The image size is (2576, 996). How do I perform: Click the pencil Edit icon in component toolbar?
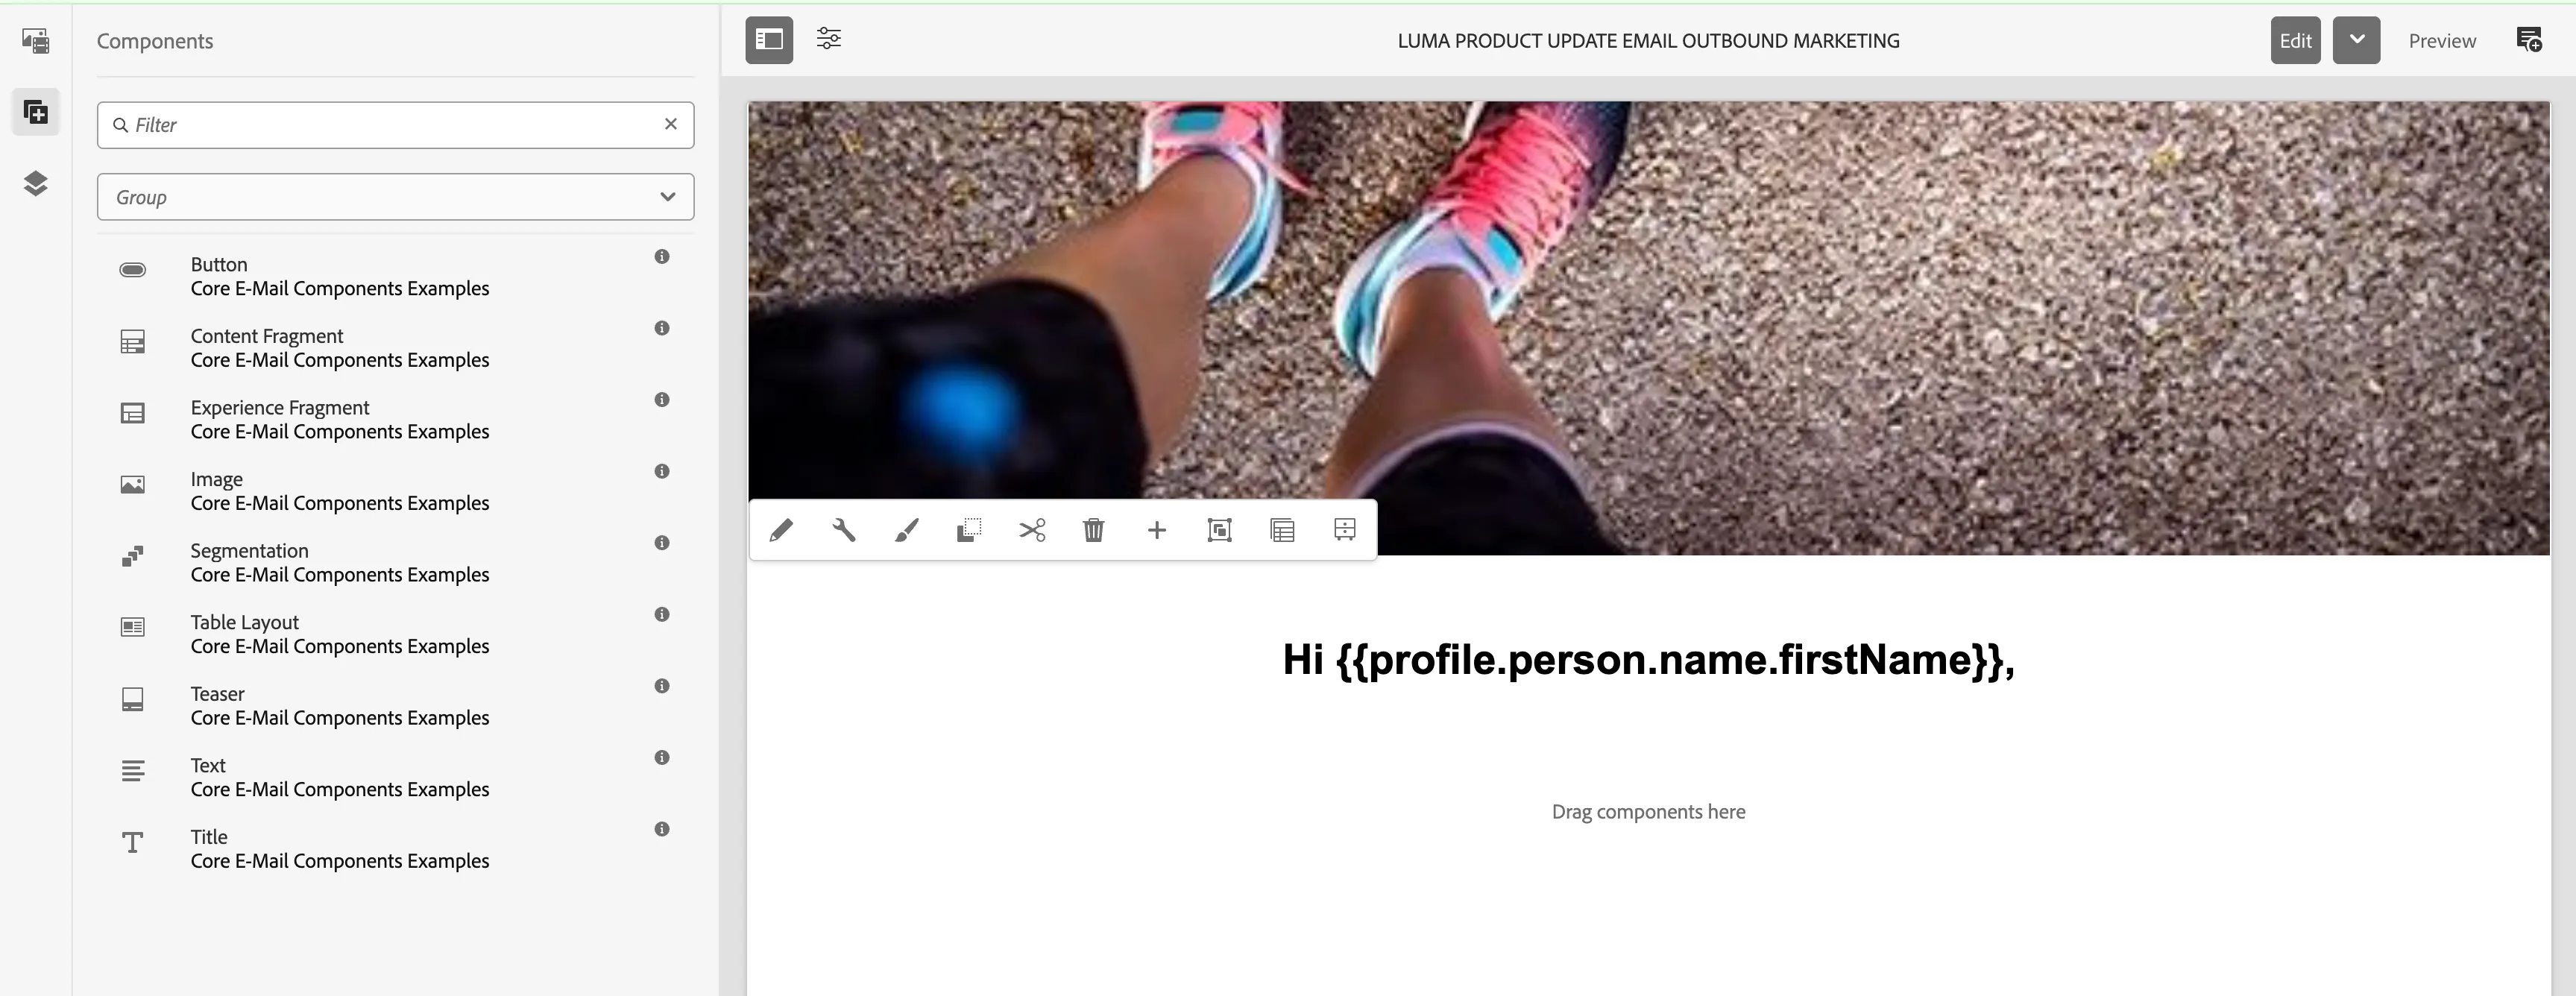tap(781, 529)
